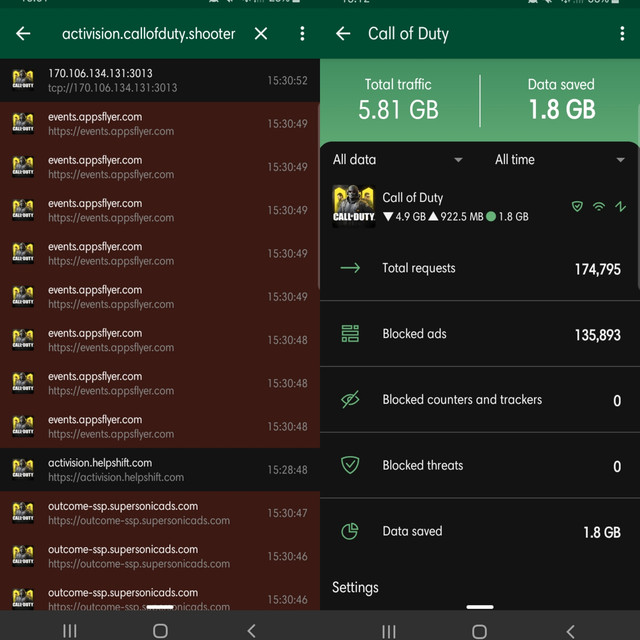The width and height of the screenshot is (640, 640).
Task: Go back from the Call of Duty stats screen
Action: (343, 33)
